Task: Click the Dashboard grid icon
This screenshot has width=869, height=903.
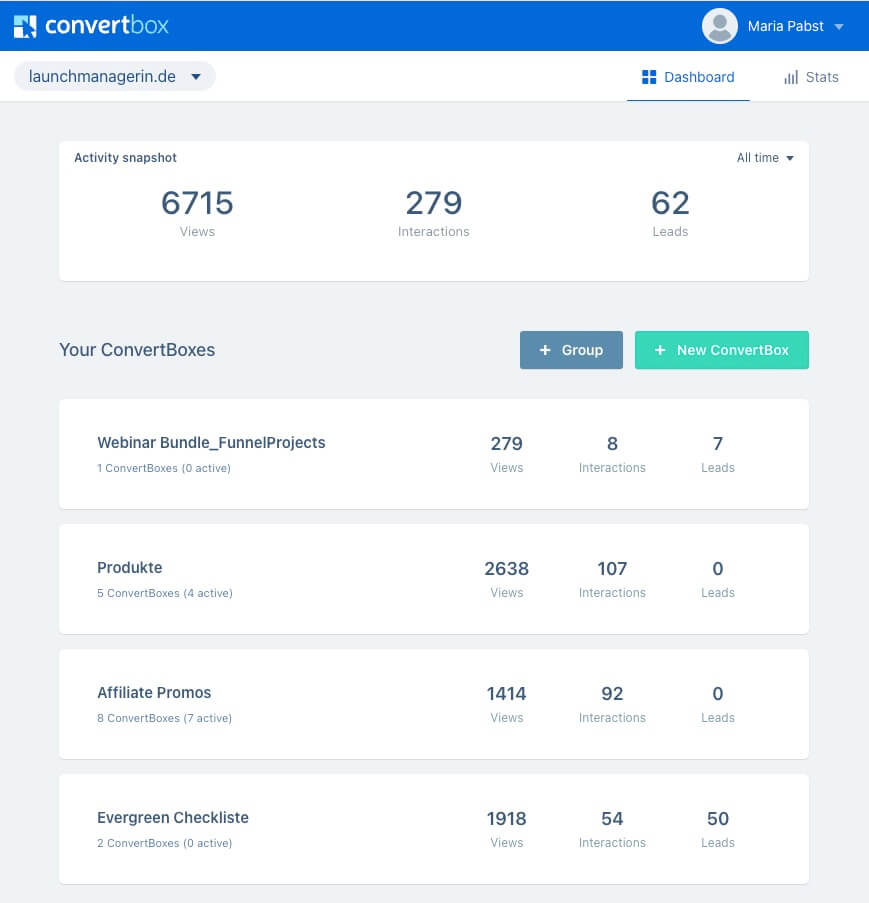Action: click(x=649, y=77)
